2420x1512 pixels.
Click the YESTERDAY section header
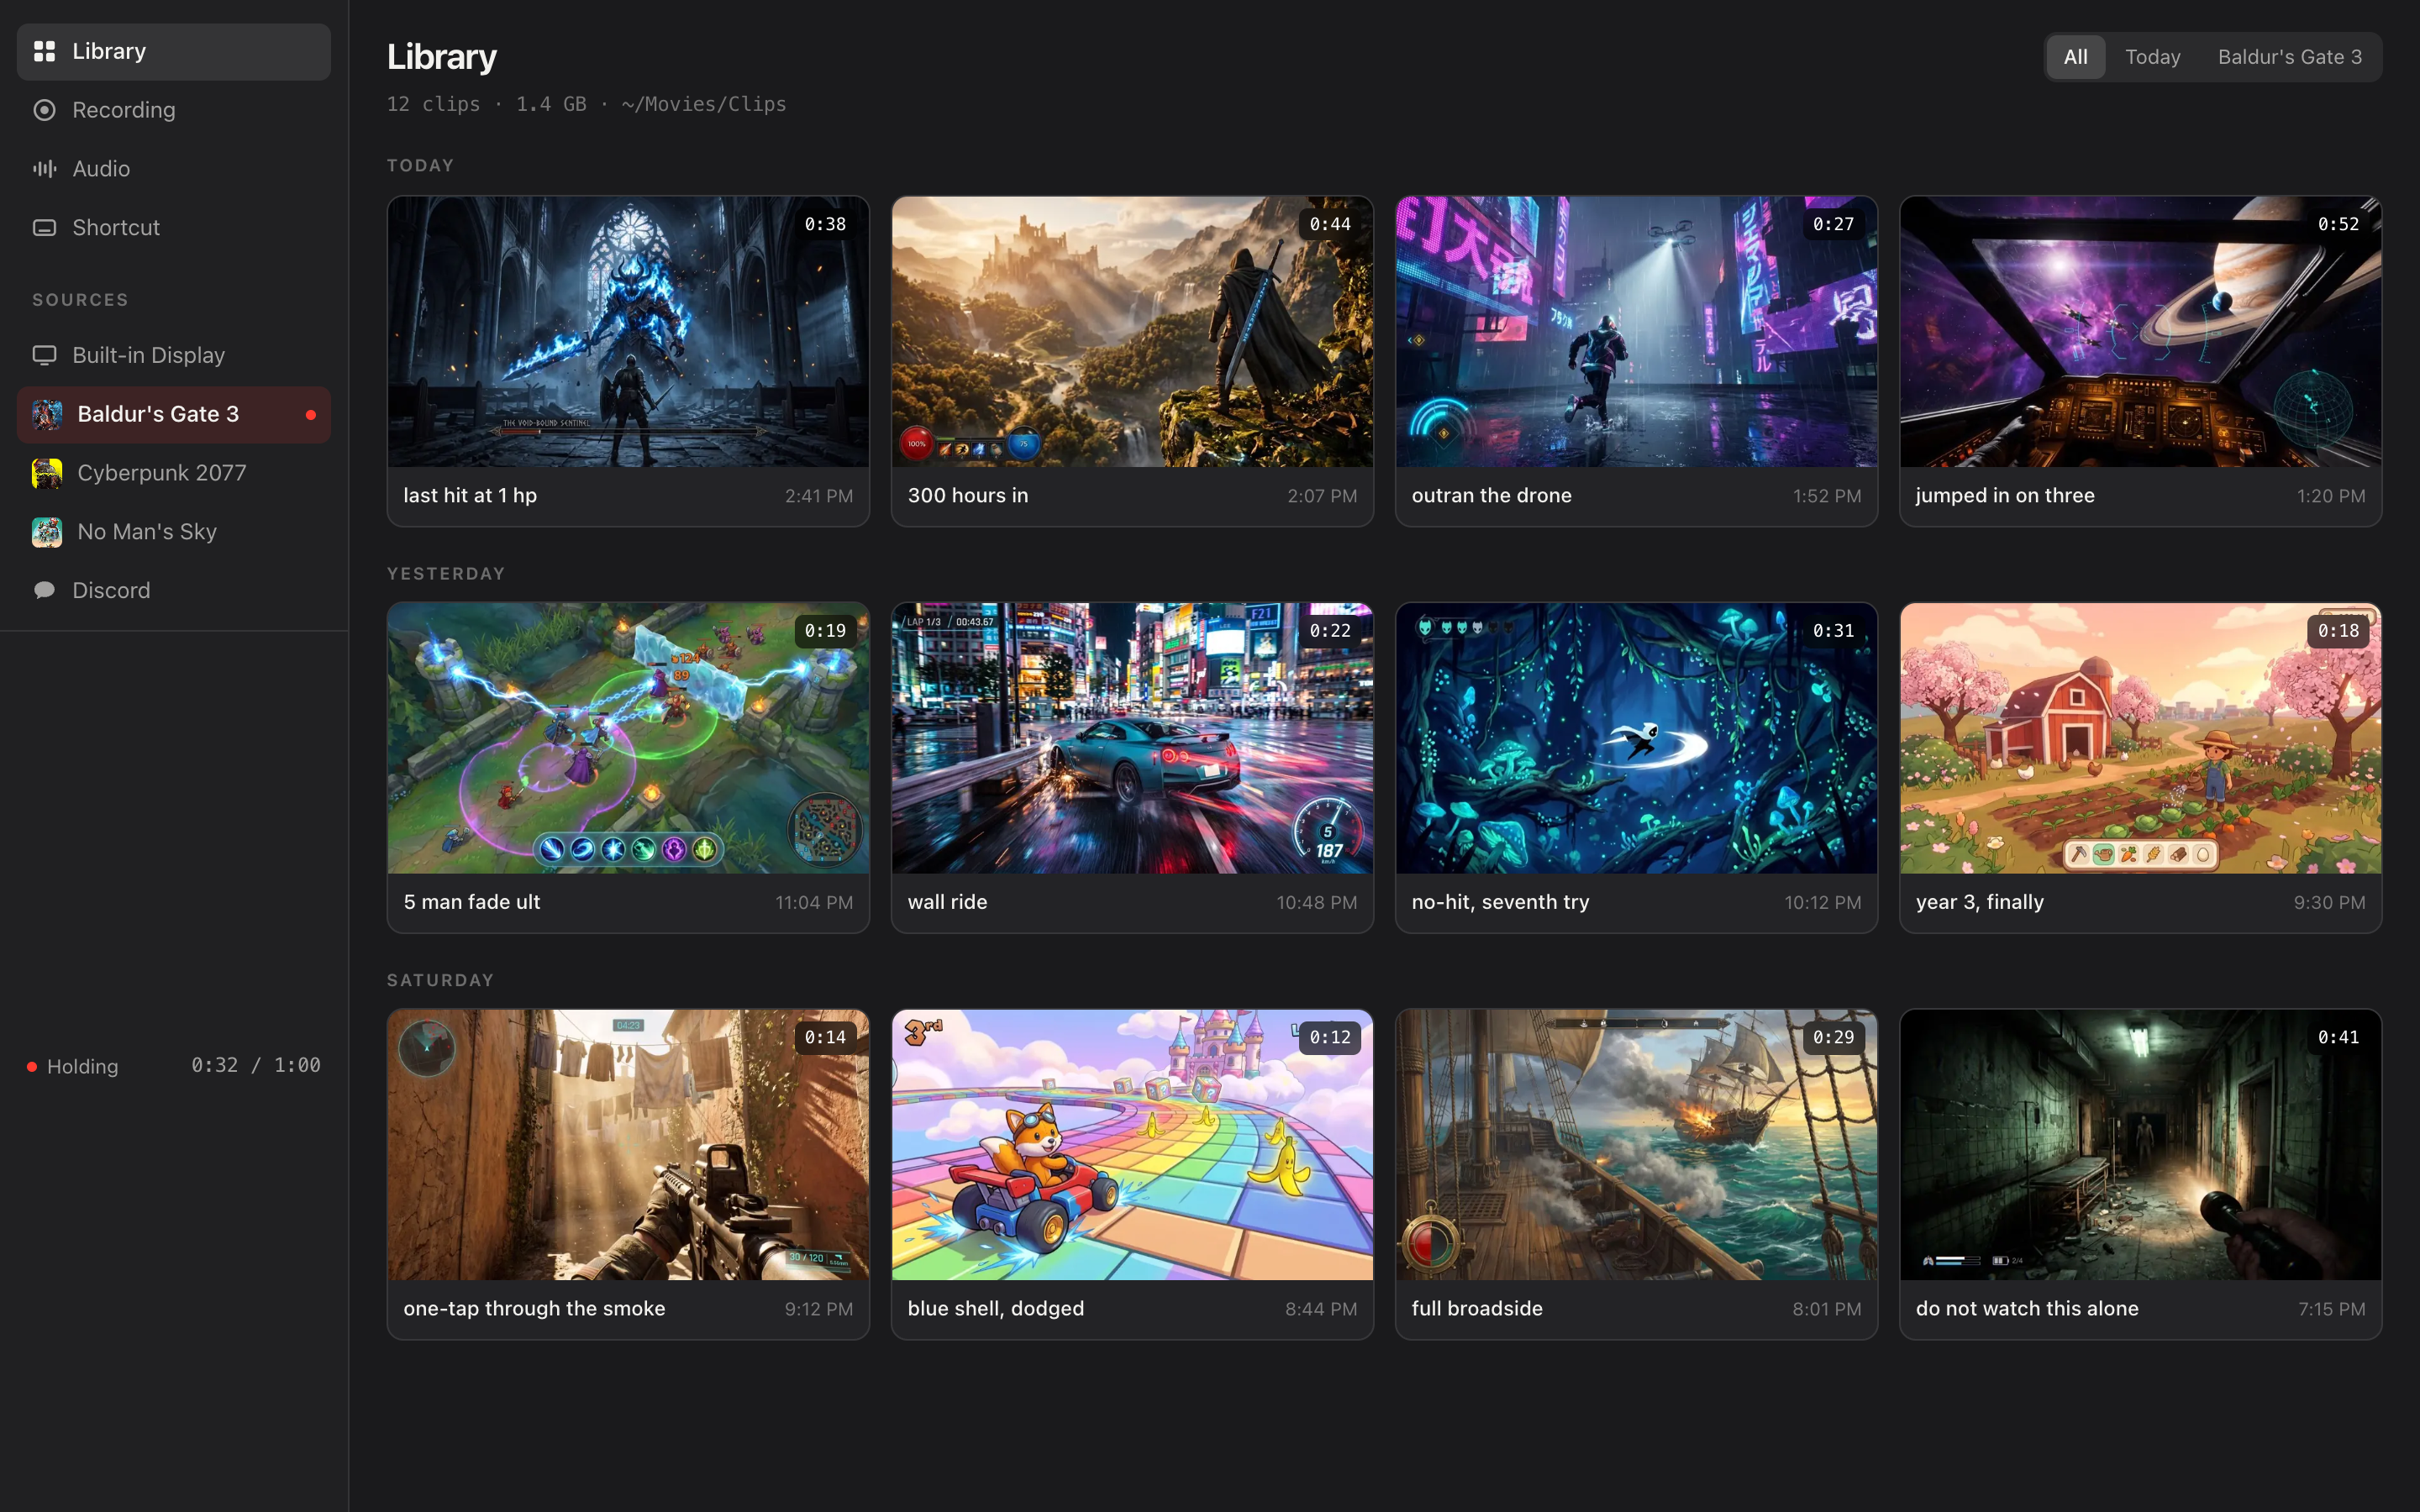446,574
